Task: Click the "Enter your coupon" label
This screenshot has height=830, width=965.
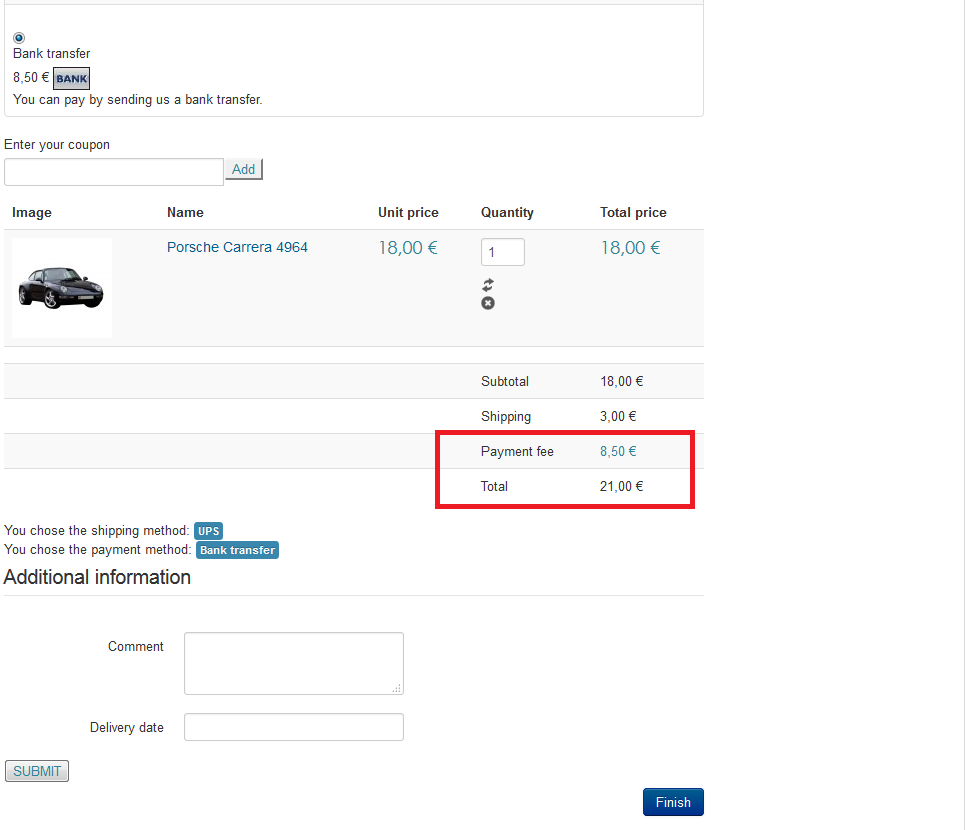Action: point(57,145)
